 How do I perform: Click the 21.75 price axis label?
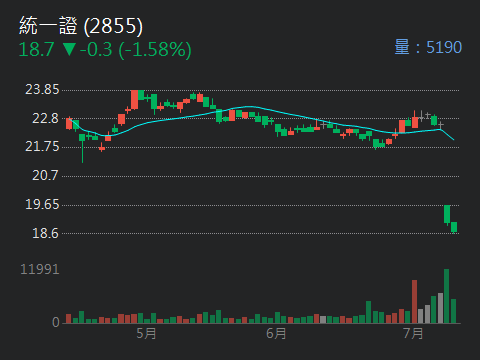point(42,147)
